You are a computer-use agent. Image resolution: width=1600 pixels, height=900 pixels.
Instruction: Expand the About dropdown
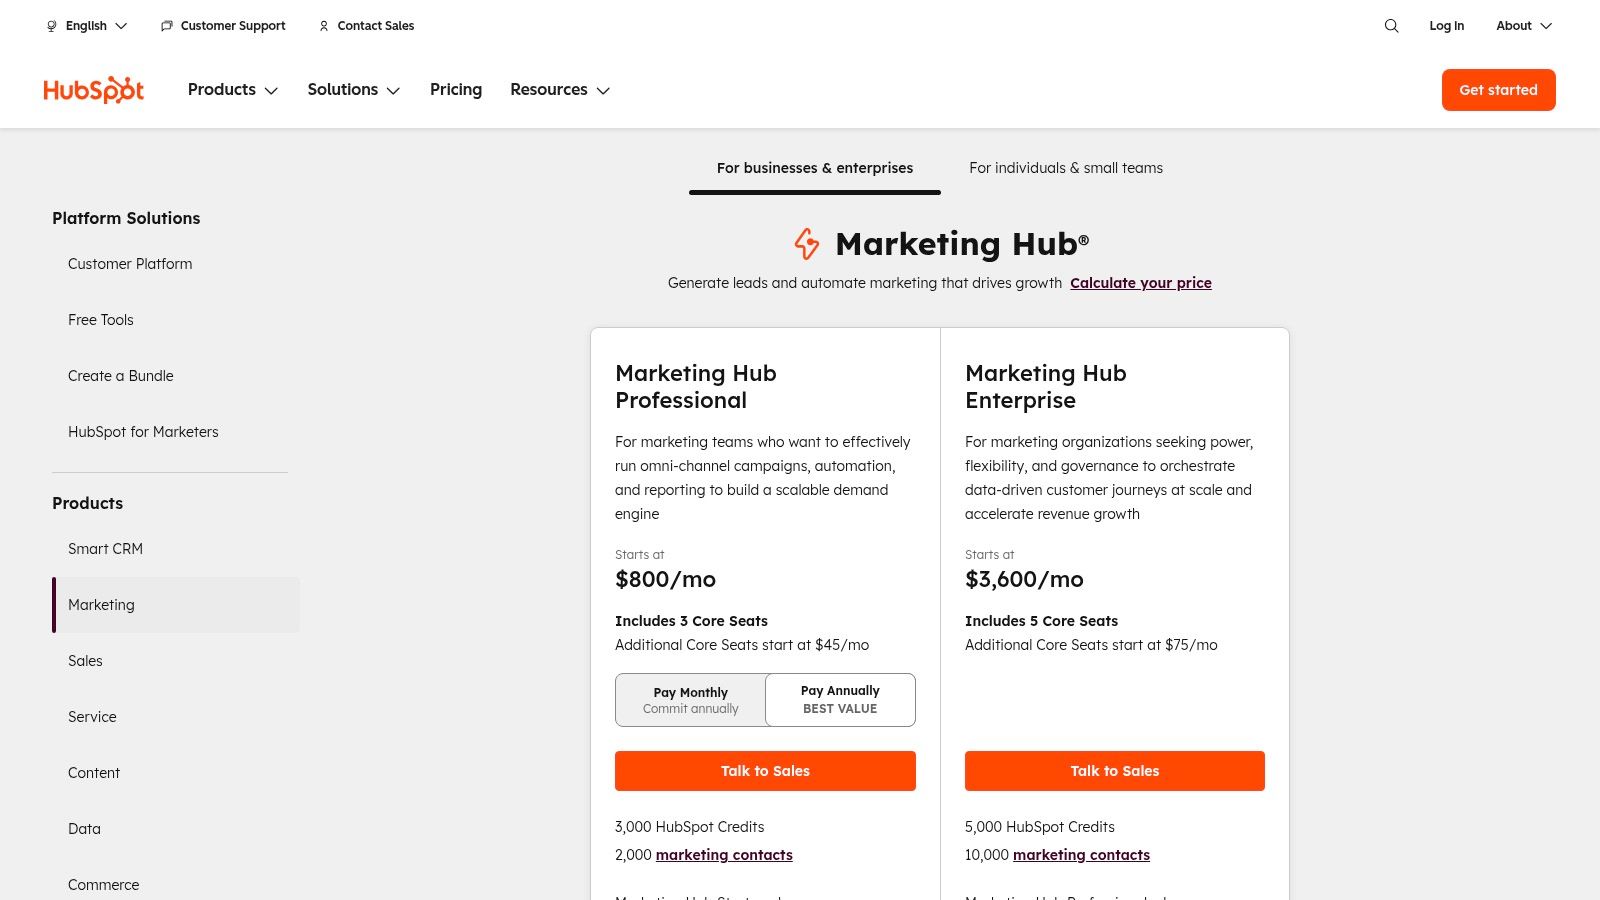click(x=1522, y=26)
